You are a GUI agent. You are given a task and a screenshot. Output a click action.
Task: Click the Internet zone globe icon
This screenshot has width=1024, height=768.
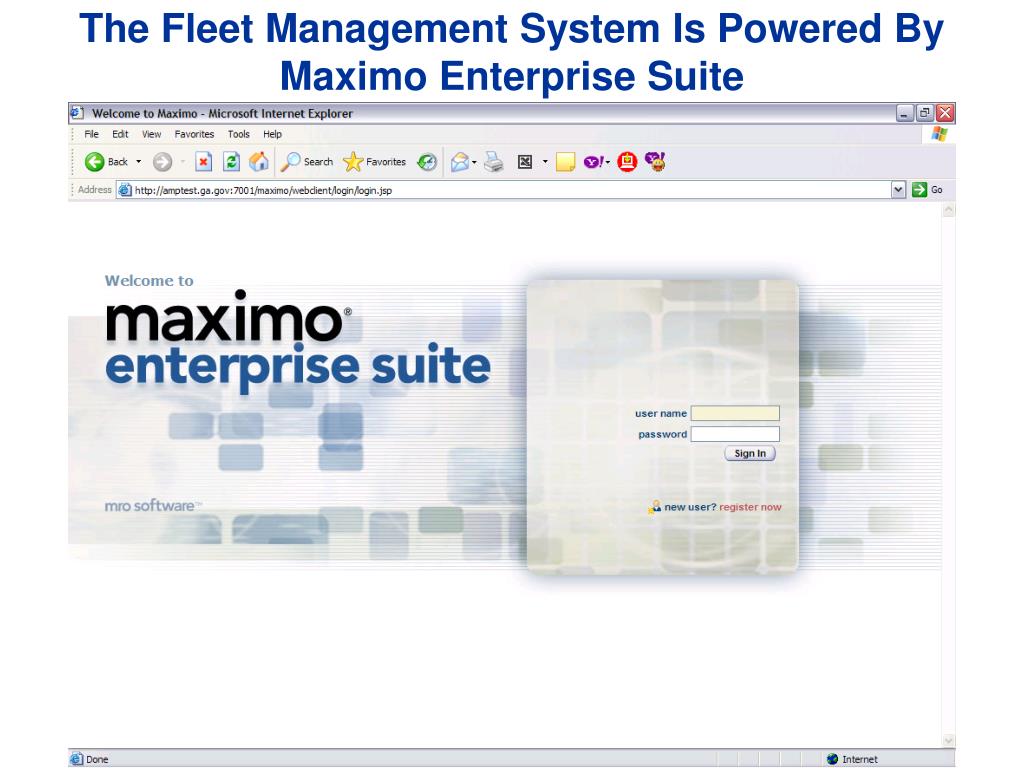pyautogui.click(x=832, y=759)
